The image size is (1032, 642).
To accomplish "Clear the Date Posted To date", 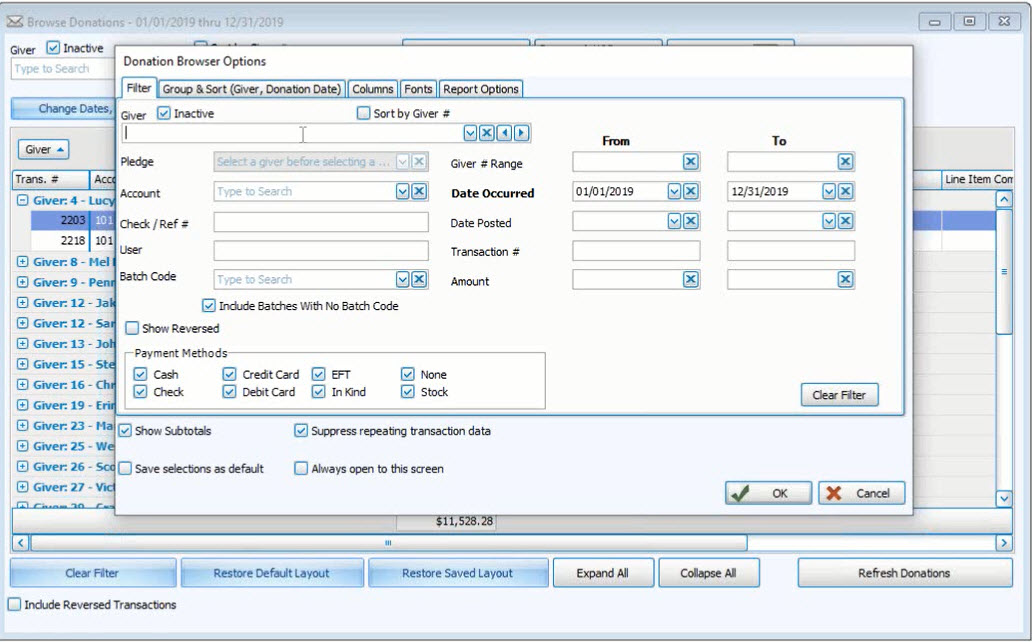I will [x=843, y=220].
